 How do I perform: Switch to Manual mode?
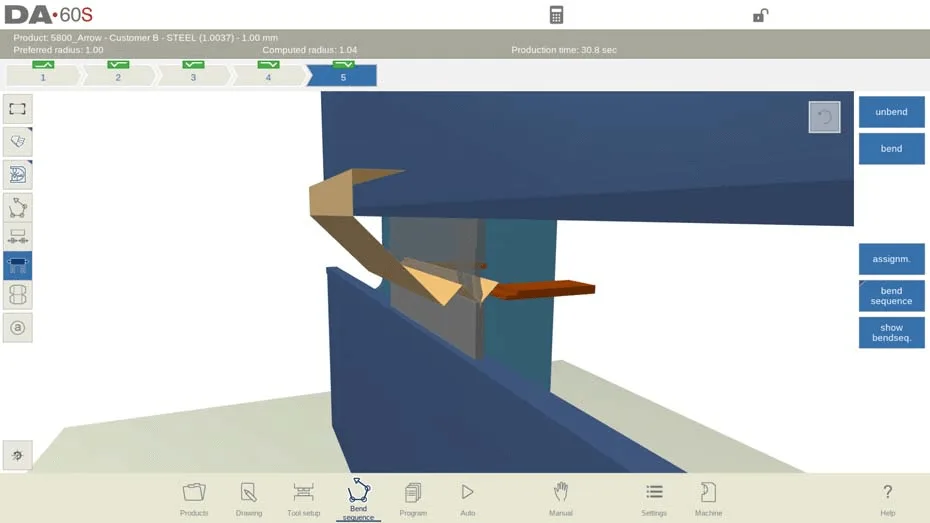(x=560, y=499)
